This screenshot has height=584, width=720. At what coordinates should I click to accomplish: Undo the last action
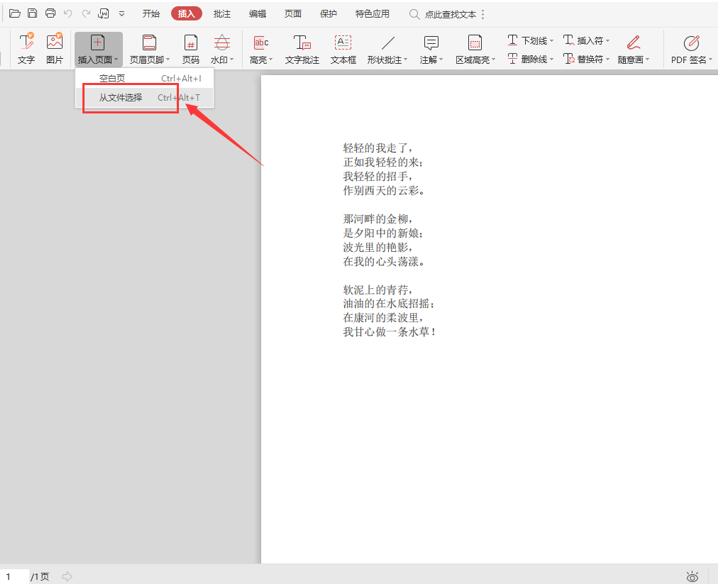(x=68, y=14)
